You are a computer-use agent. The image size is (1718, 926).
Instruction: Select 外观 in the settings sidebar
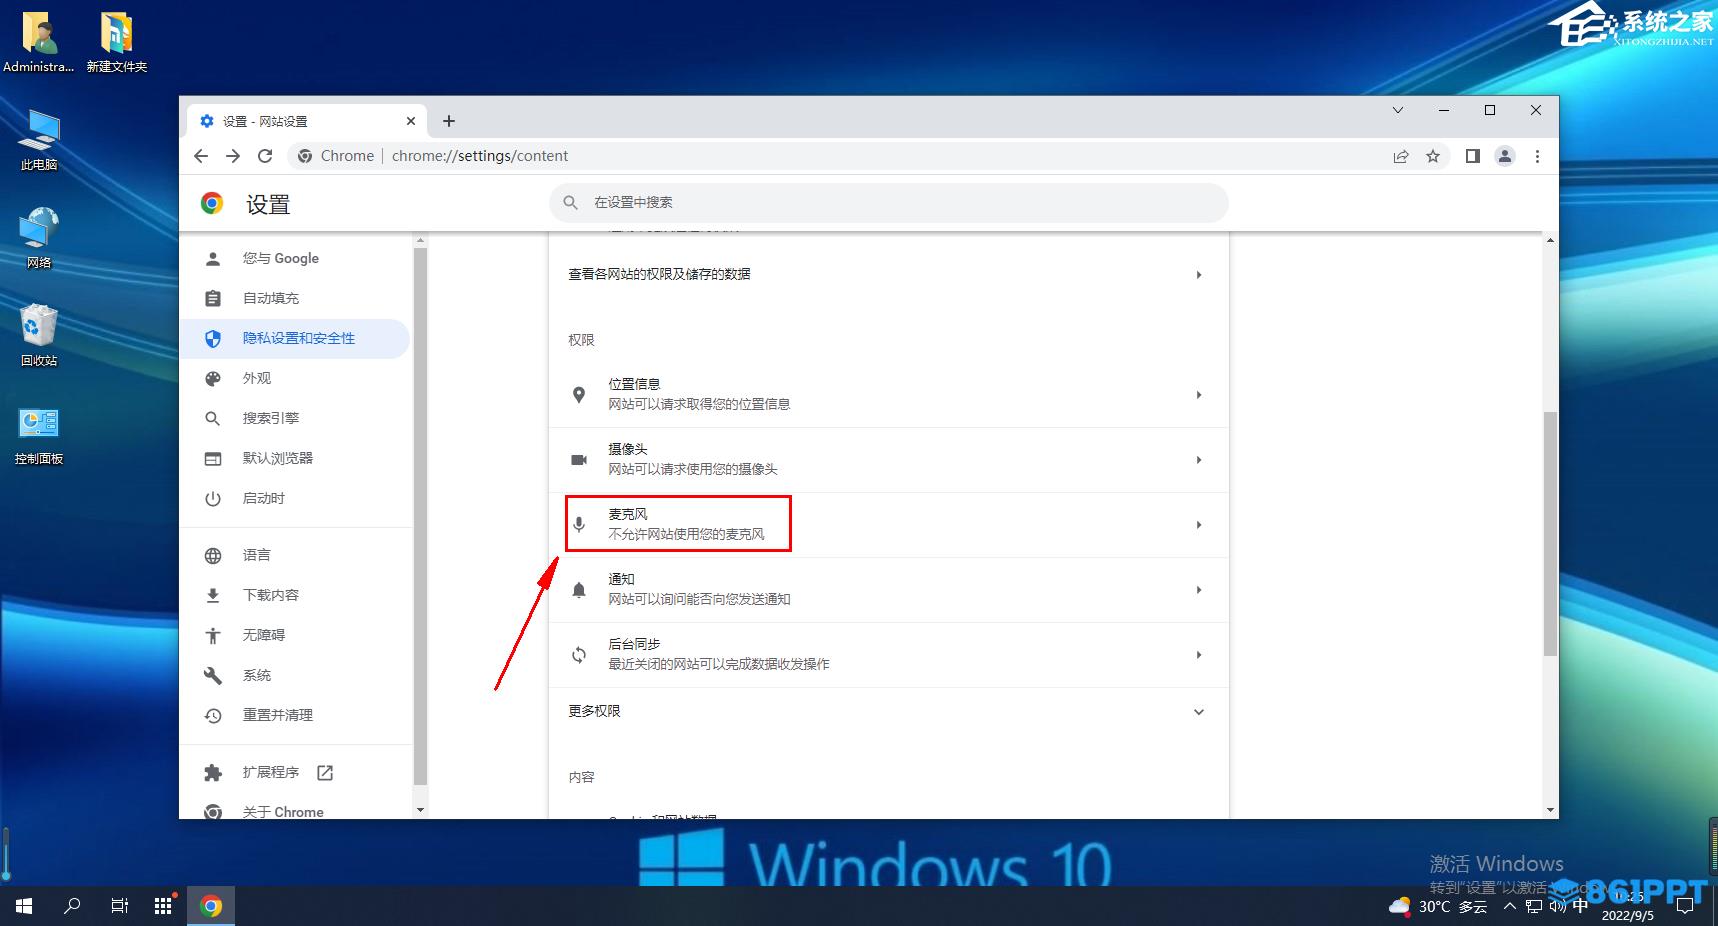coord(257,378)
